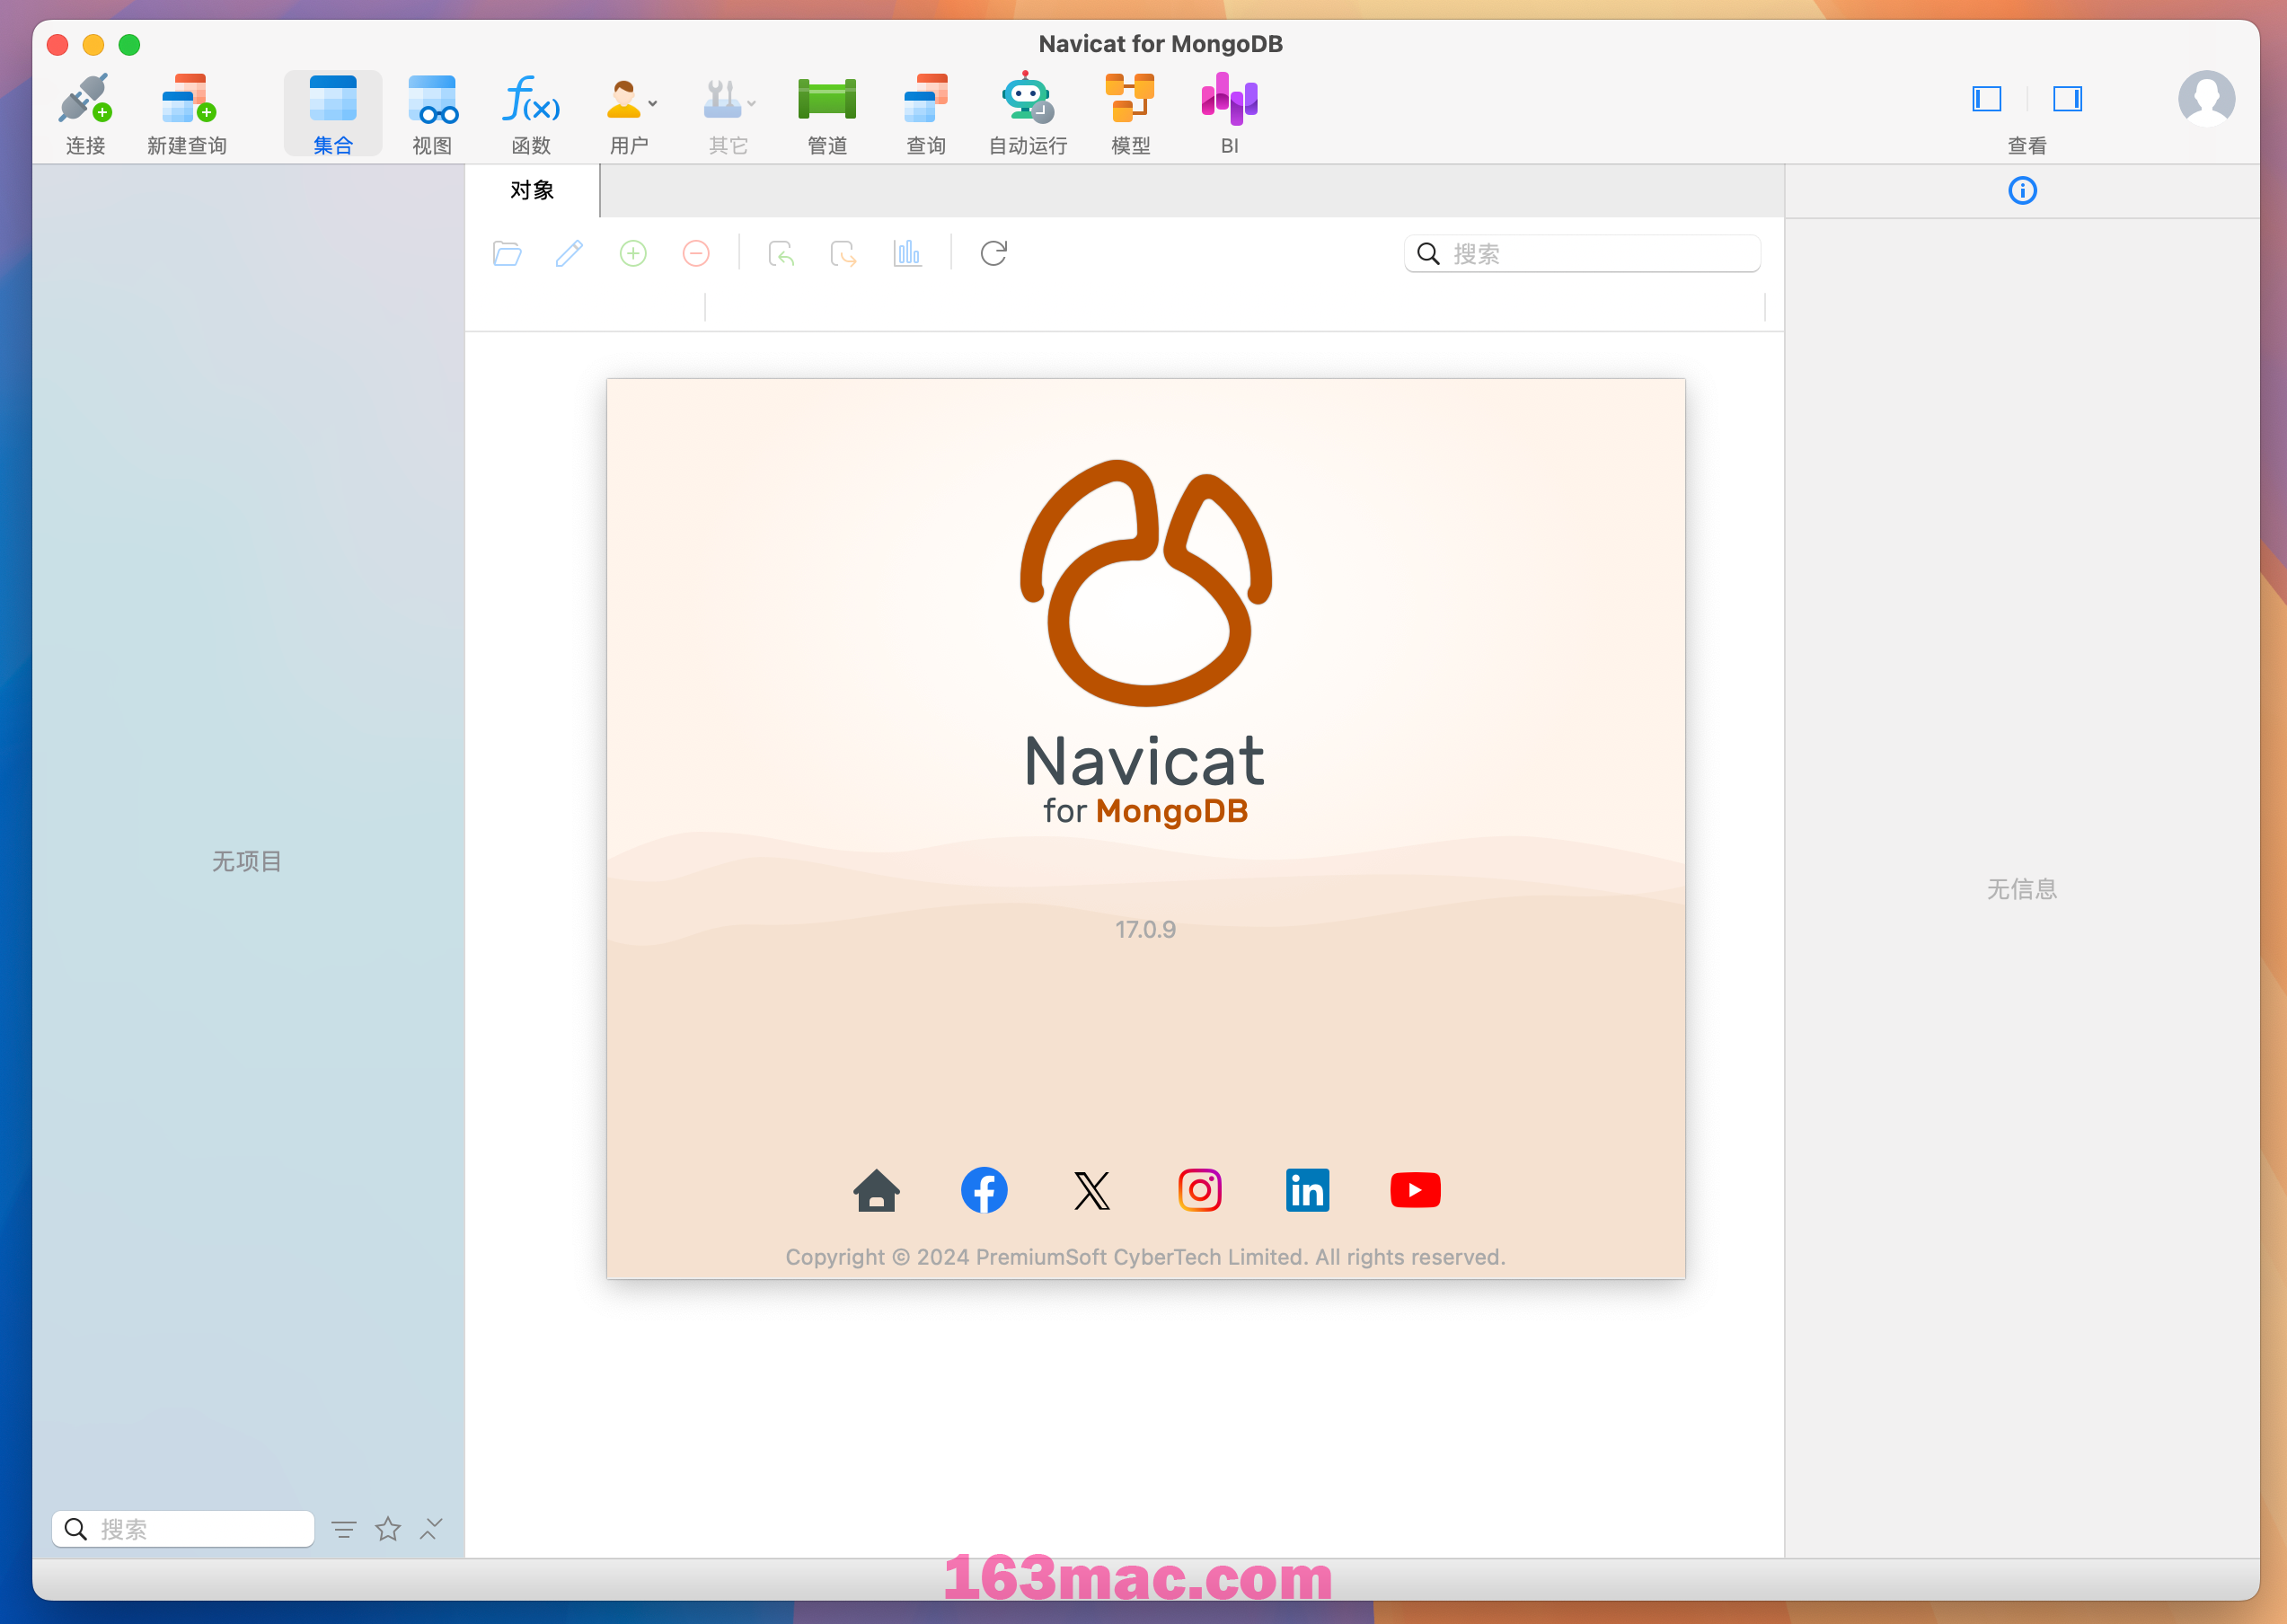Open the Navicat homepage house link

[x=876, y=1190]
